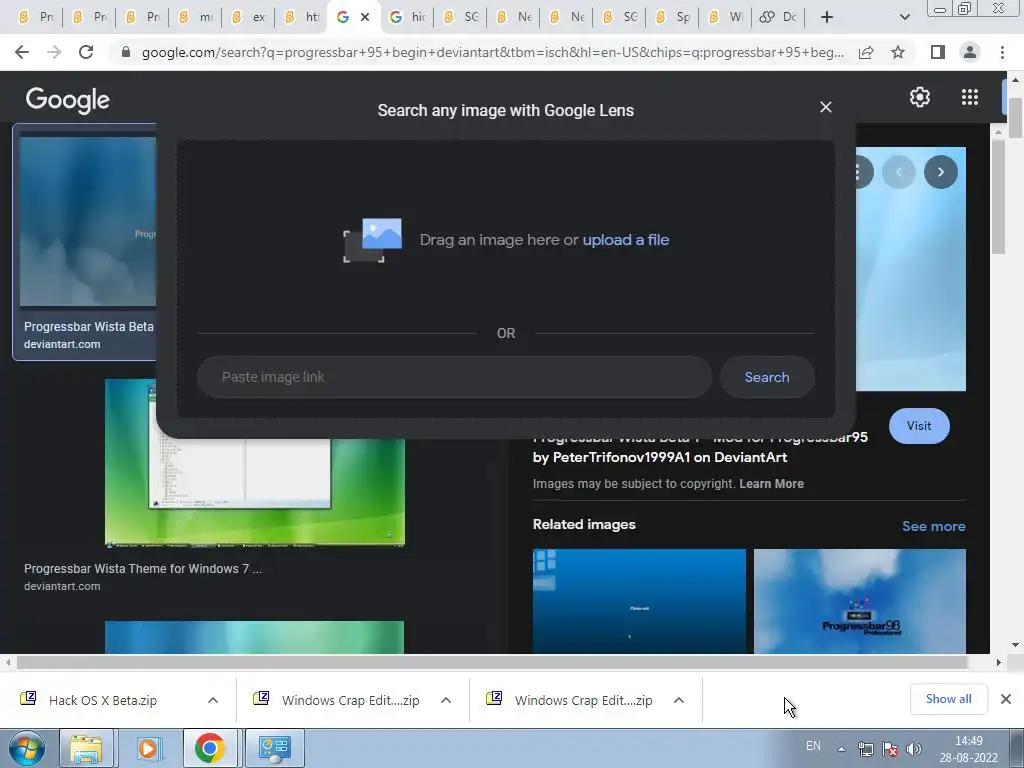Expand options for Hack OS X Beta.zip
This screenshot has height=768, width=1024.
(213, 700)
